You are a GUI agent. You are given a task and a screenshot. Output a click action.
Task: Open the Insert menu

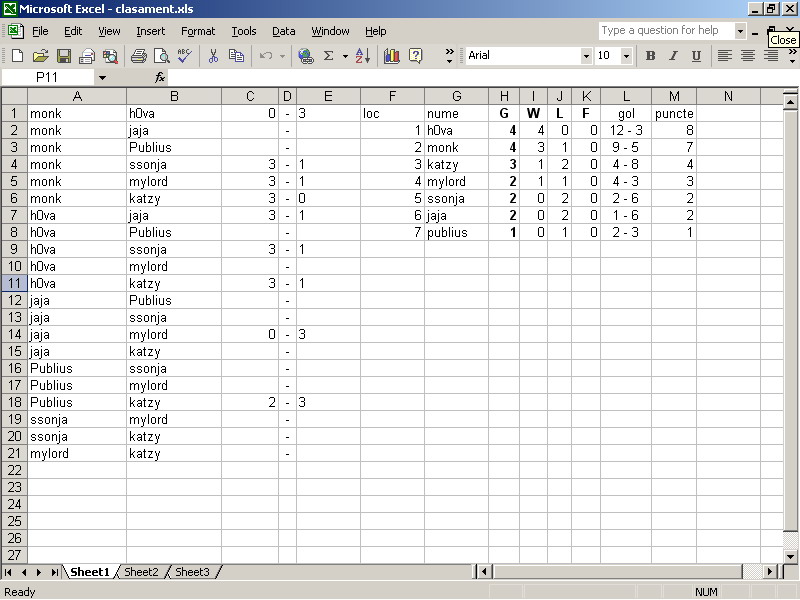(151, 31)
